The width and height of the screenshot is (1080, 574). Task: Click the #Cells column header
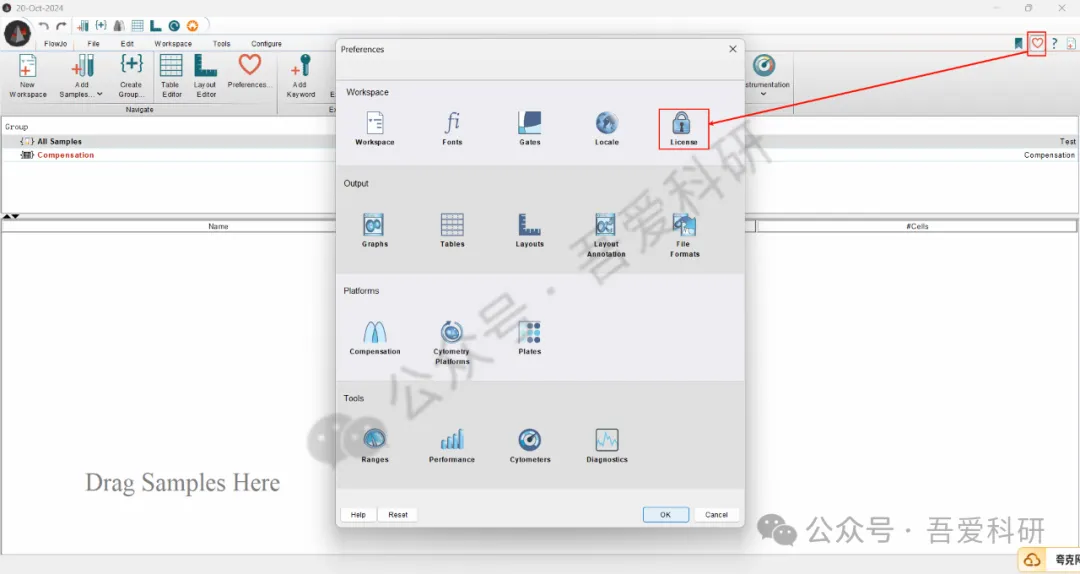917,226
